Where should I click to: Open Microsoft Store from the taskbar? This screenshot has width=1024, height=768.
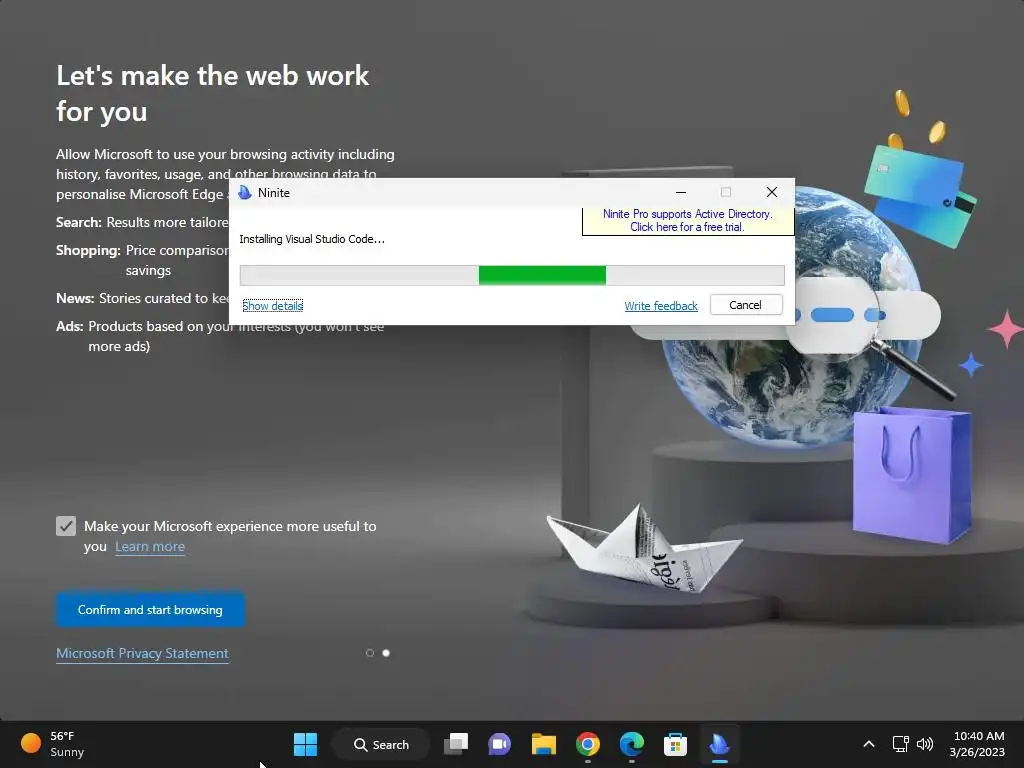click(675, 744)
